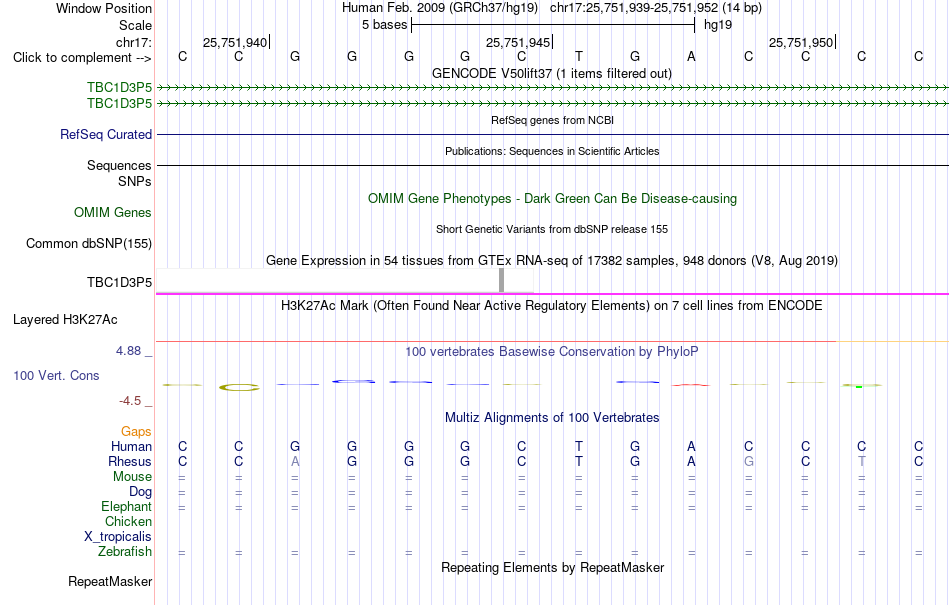Click the gray expression bar in the GTEx graph

pos(501,280)
